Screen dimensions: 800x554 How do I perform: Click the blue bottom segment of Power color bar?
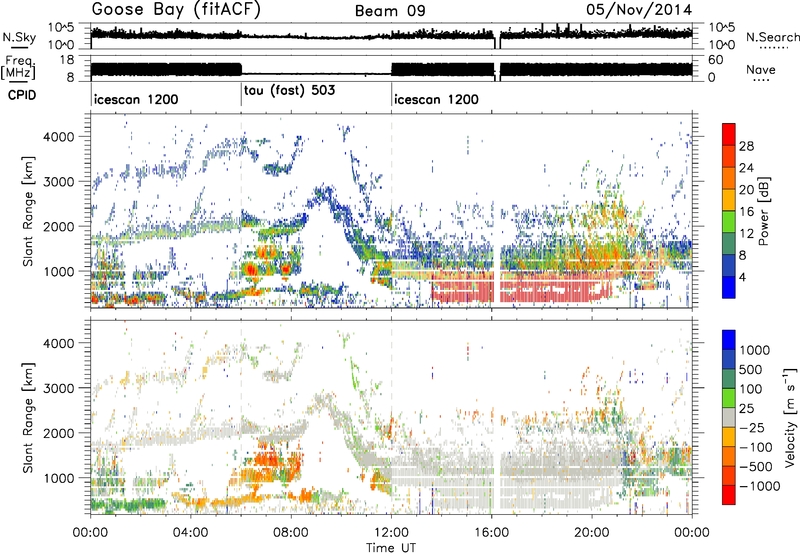pyautogui.click(x=729, y=287)
